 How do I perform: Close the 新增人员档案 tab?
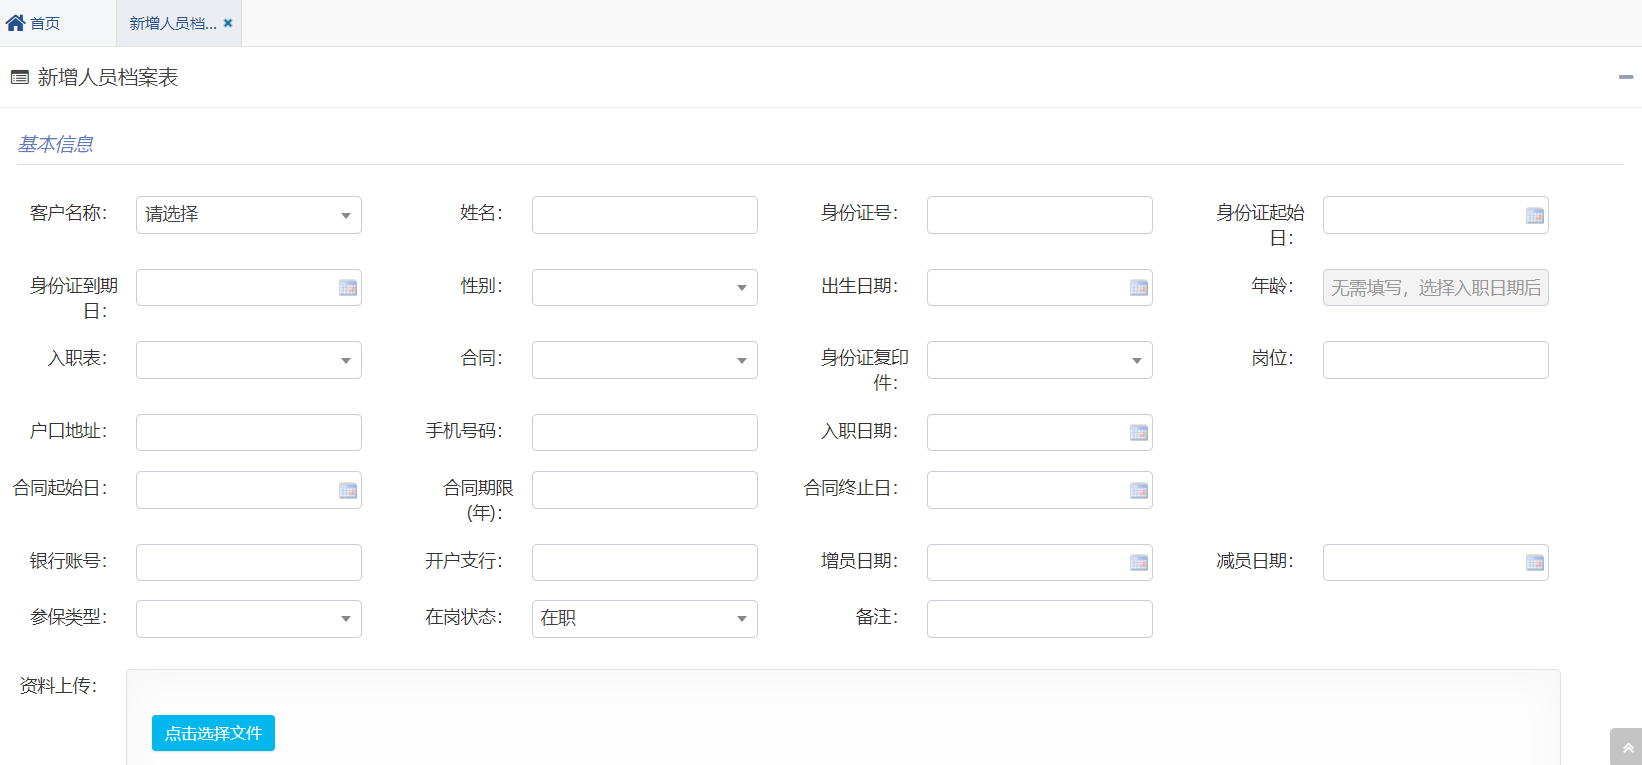pos(228,23)
